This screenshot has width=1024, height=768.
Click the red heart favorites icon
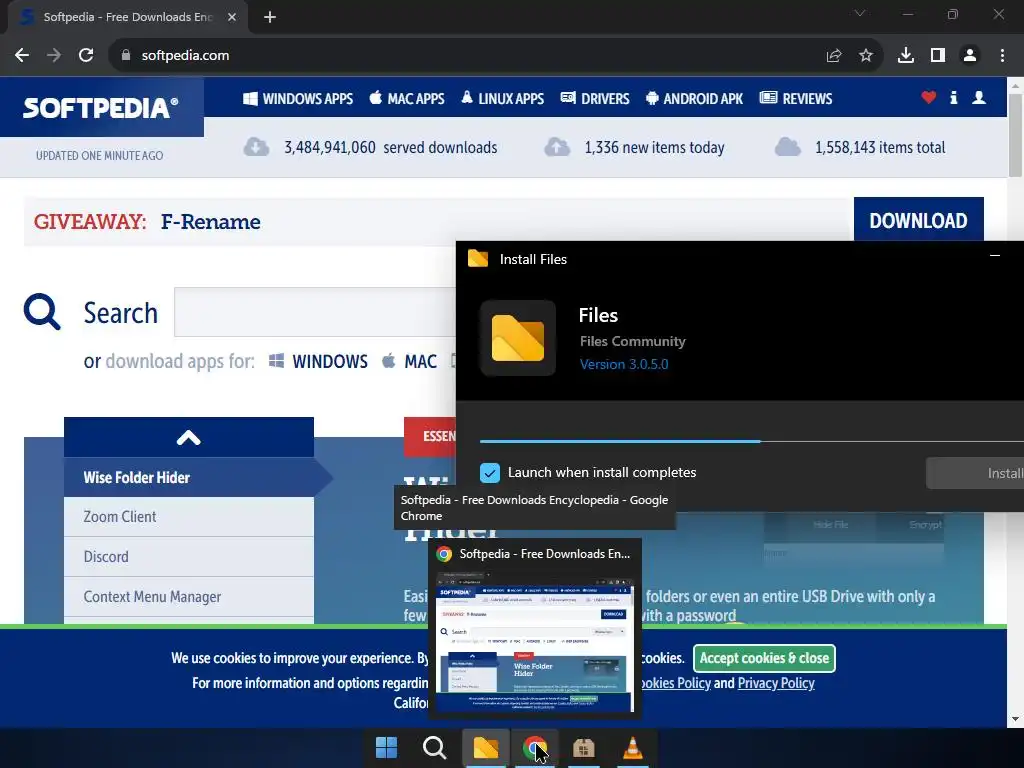click(929, 98)
